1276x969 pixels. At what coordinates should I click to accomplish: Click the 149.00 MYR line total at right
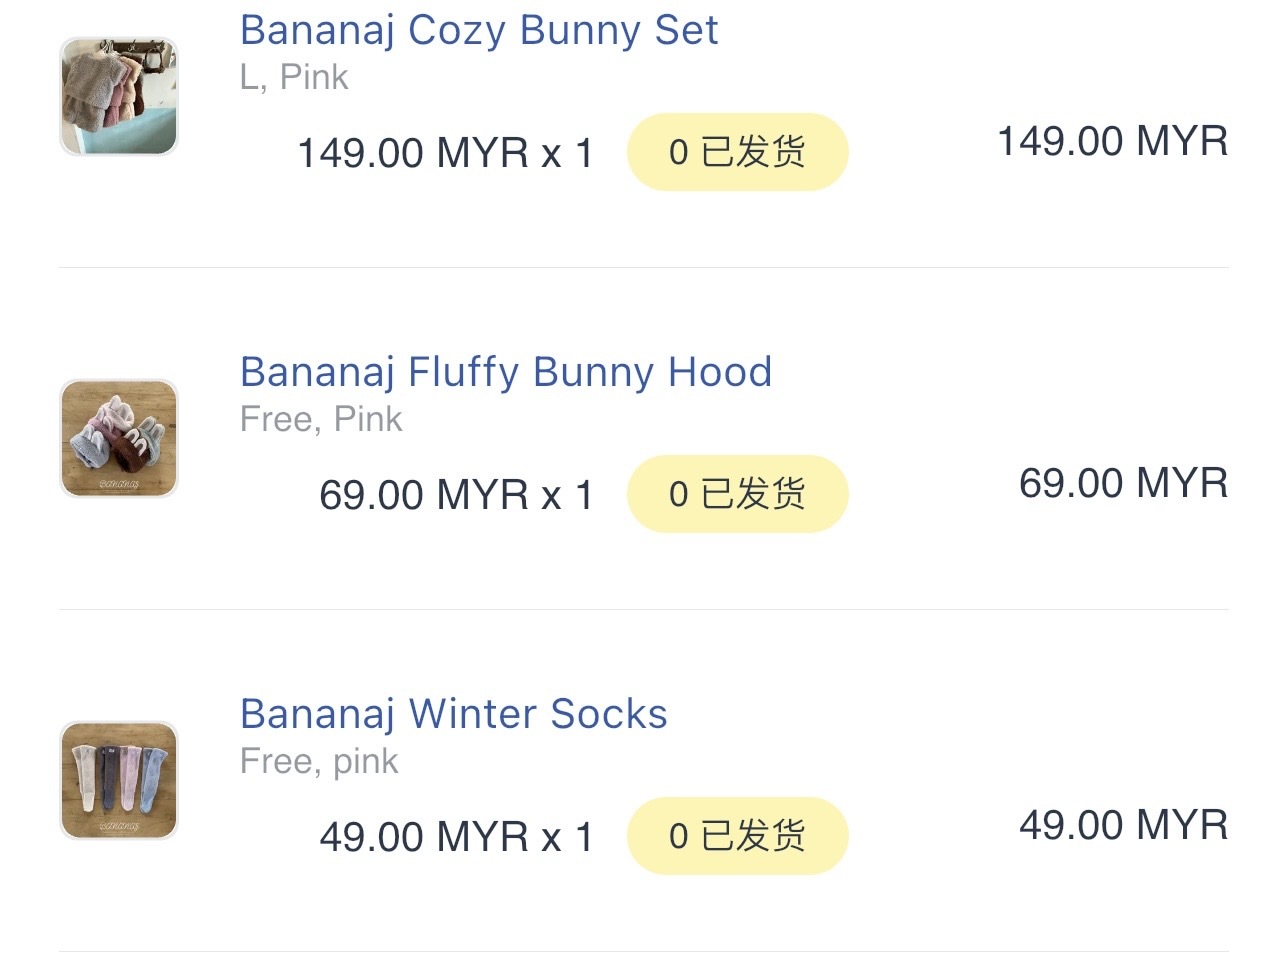tap(1112, 141)
